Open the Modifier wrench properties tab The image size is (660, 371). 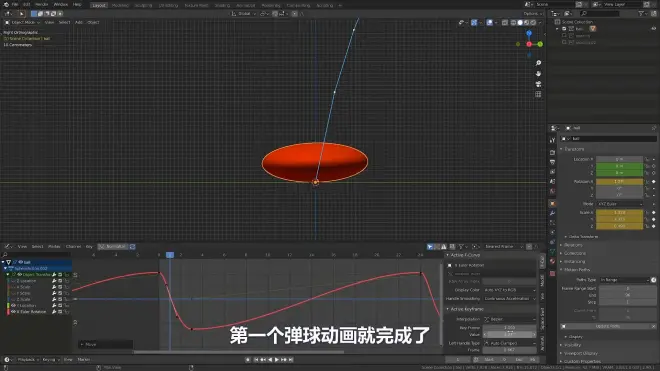552,214
